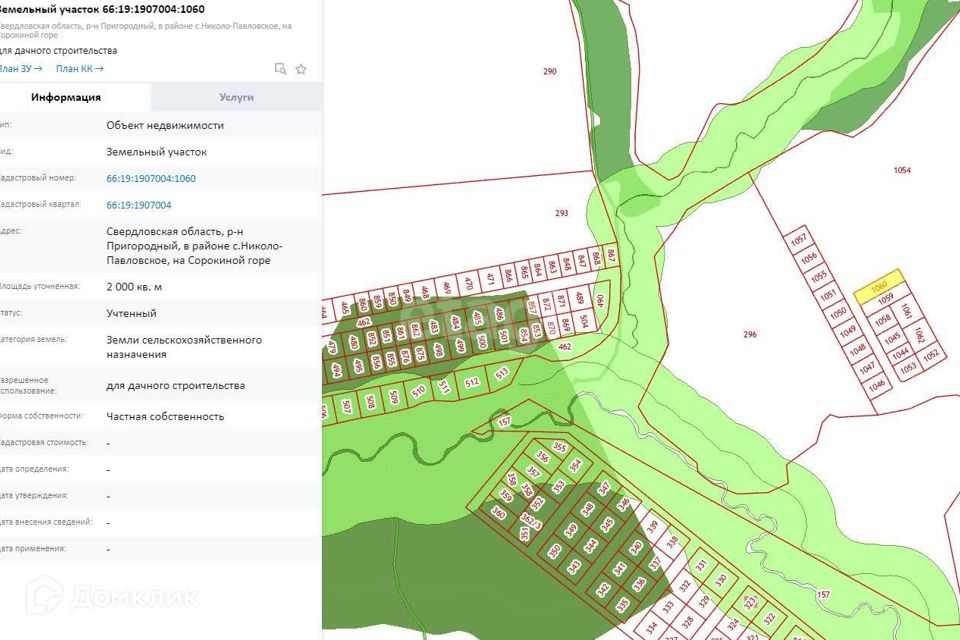Open the План ЗУ link
This screenshot has height=640, width=960.
[20, 69]
